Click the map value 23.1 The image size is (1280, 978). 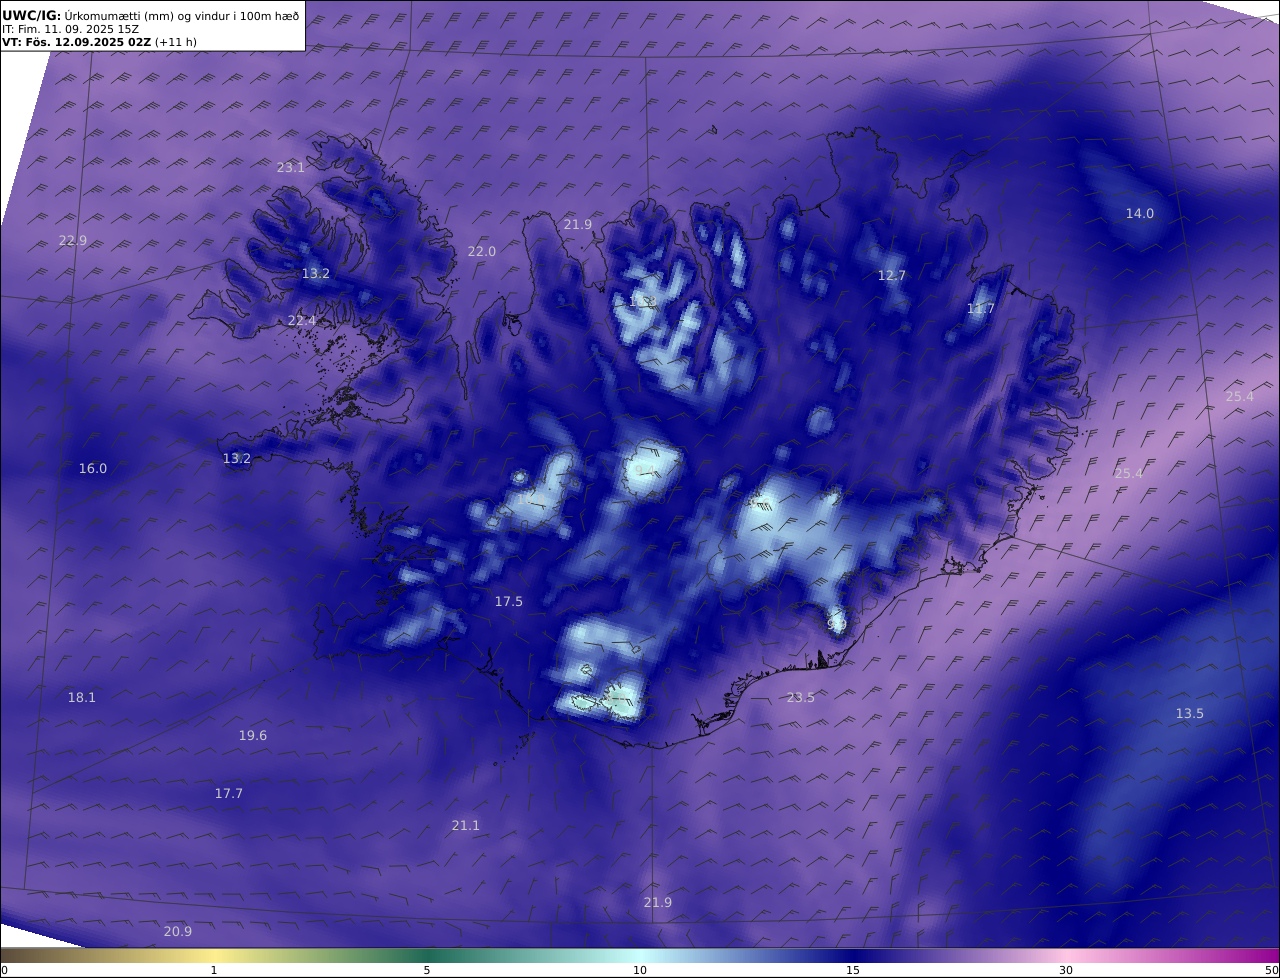point(291,168)
